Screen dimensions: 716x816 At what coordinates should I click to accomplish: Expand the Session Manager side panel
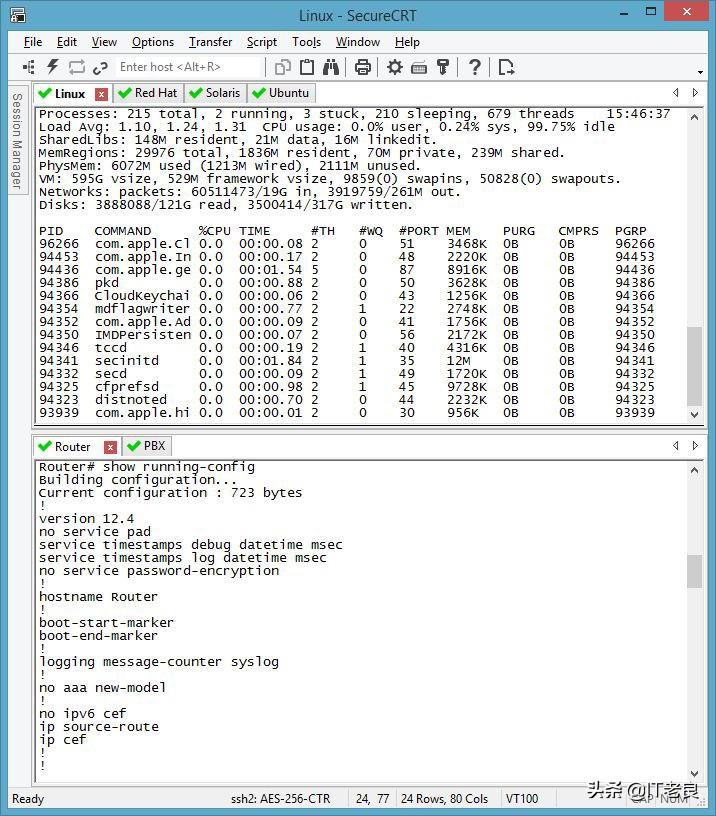click(x=16, y=140)
